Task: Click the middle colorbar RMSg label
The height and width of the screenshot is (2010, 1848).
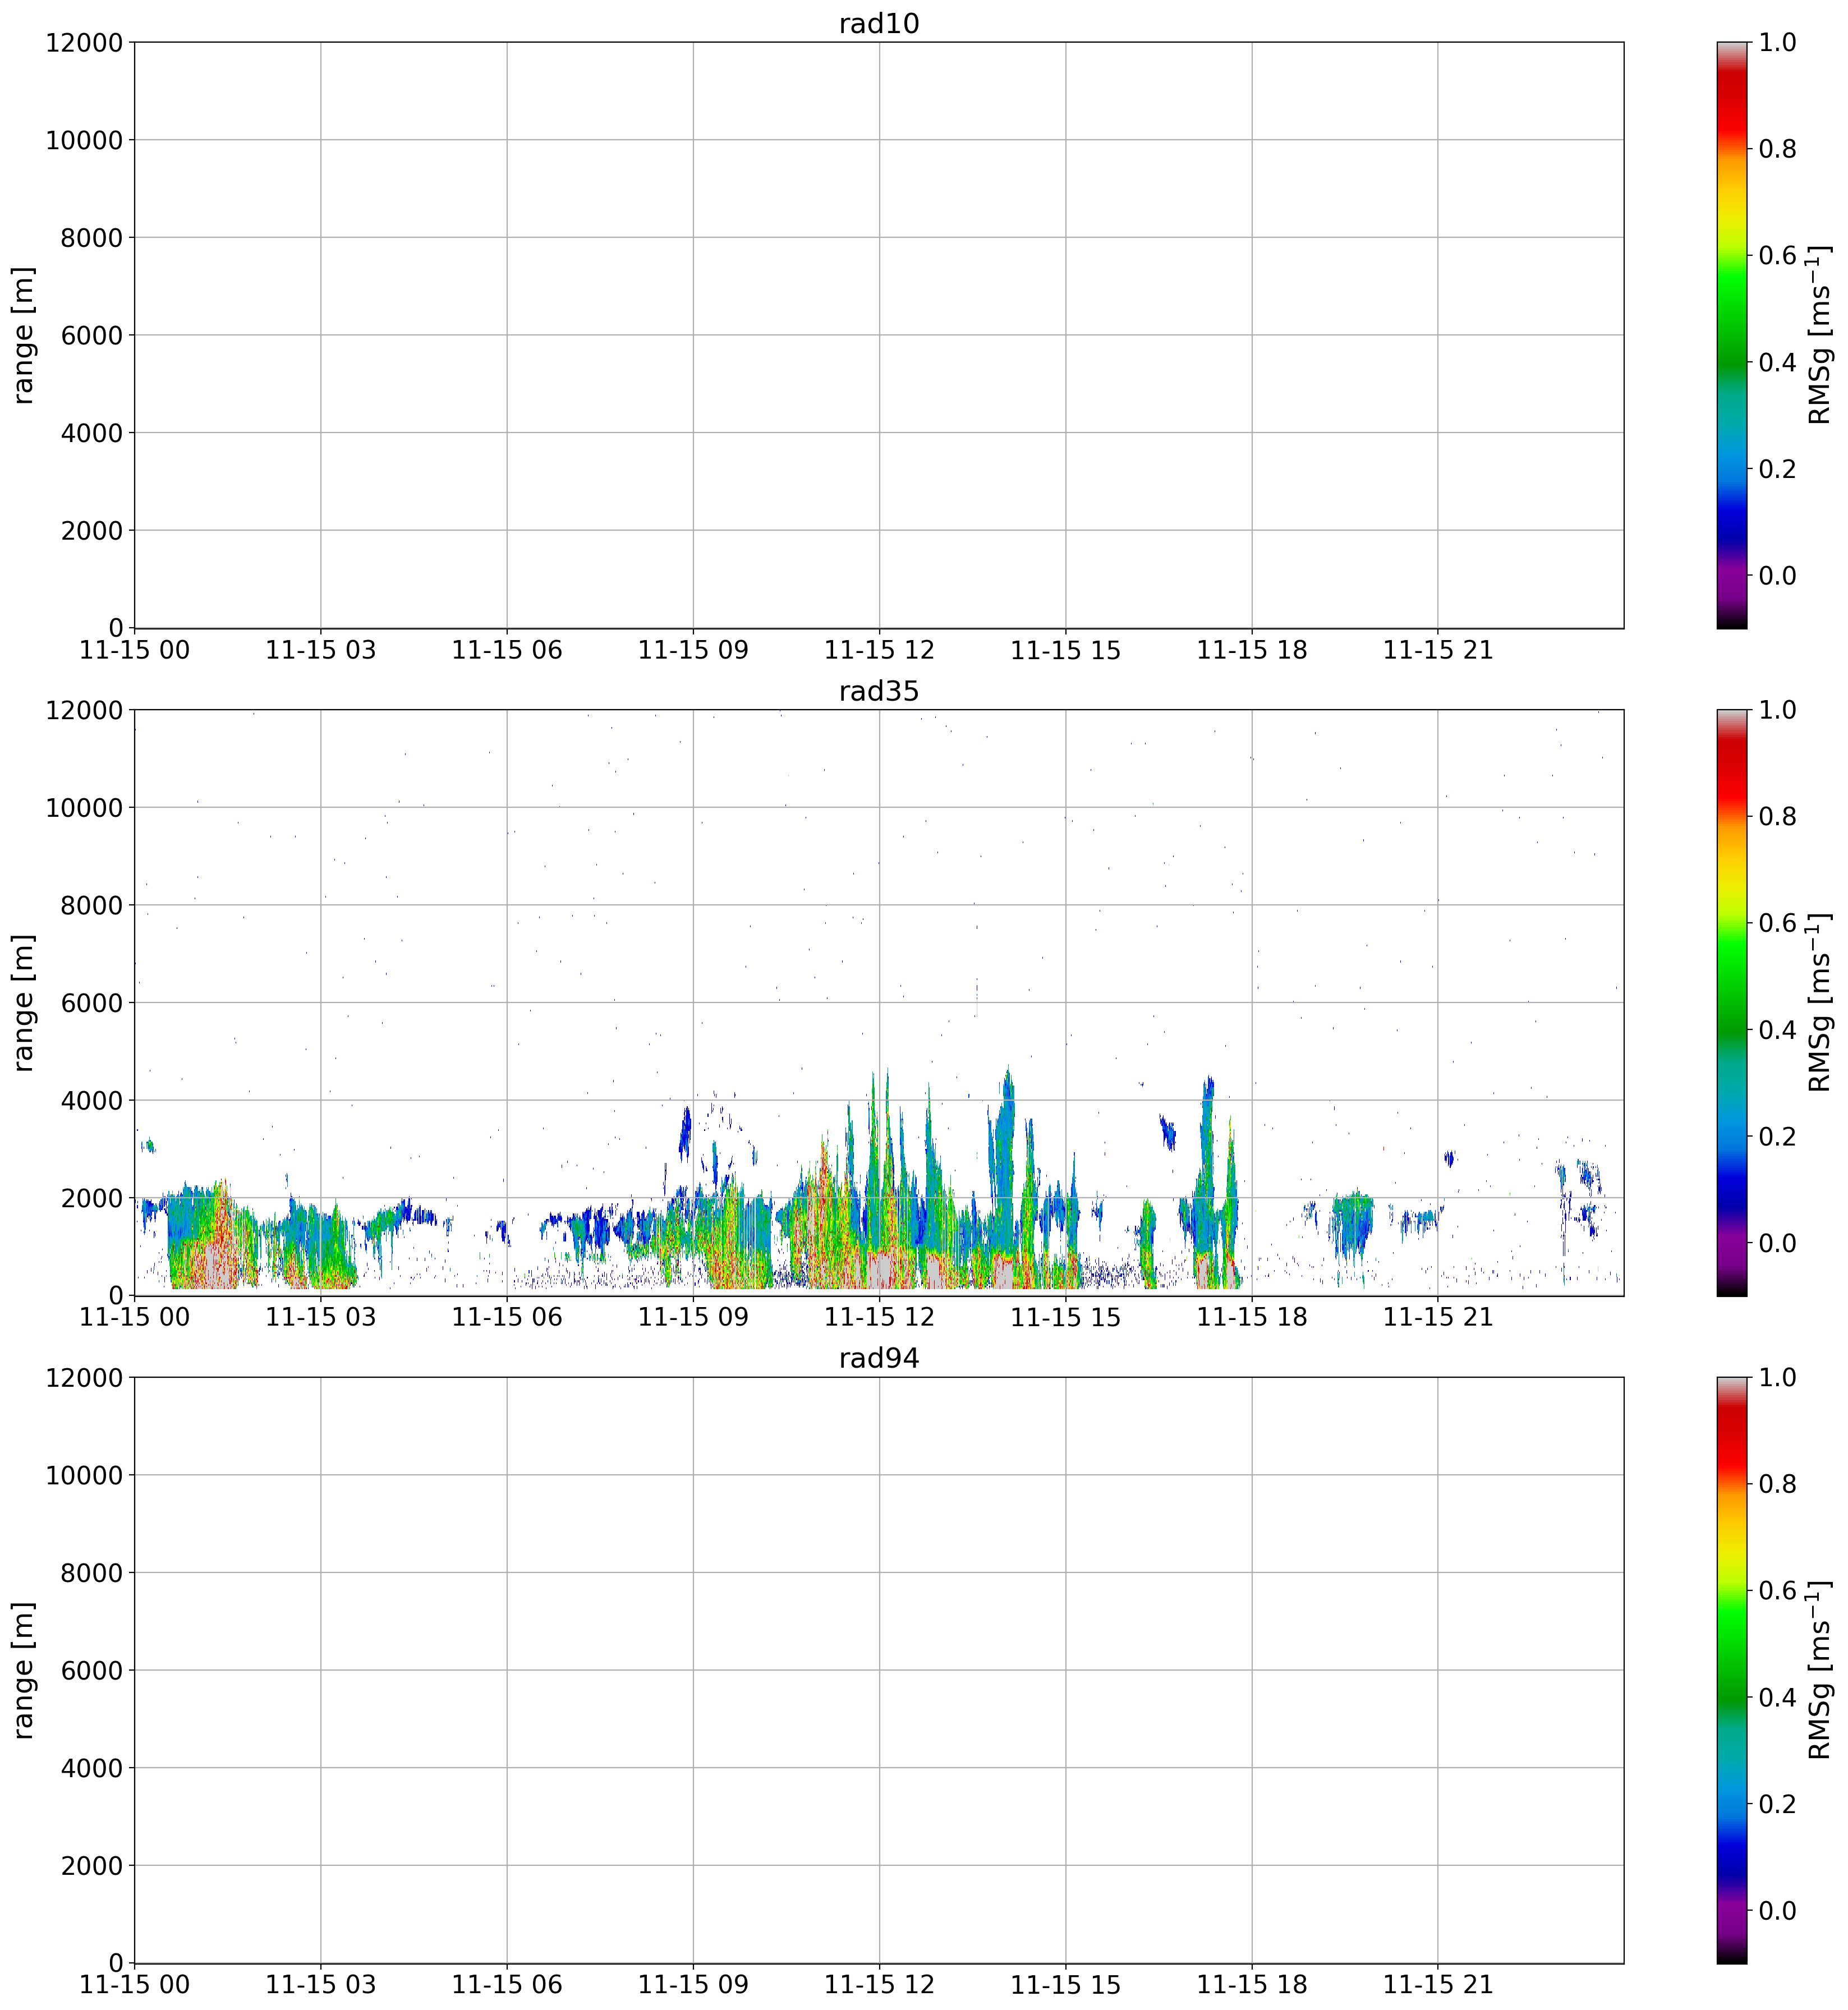Action: pyautogui.click(x=1820, y=1003)
